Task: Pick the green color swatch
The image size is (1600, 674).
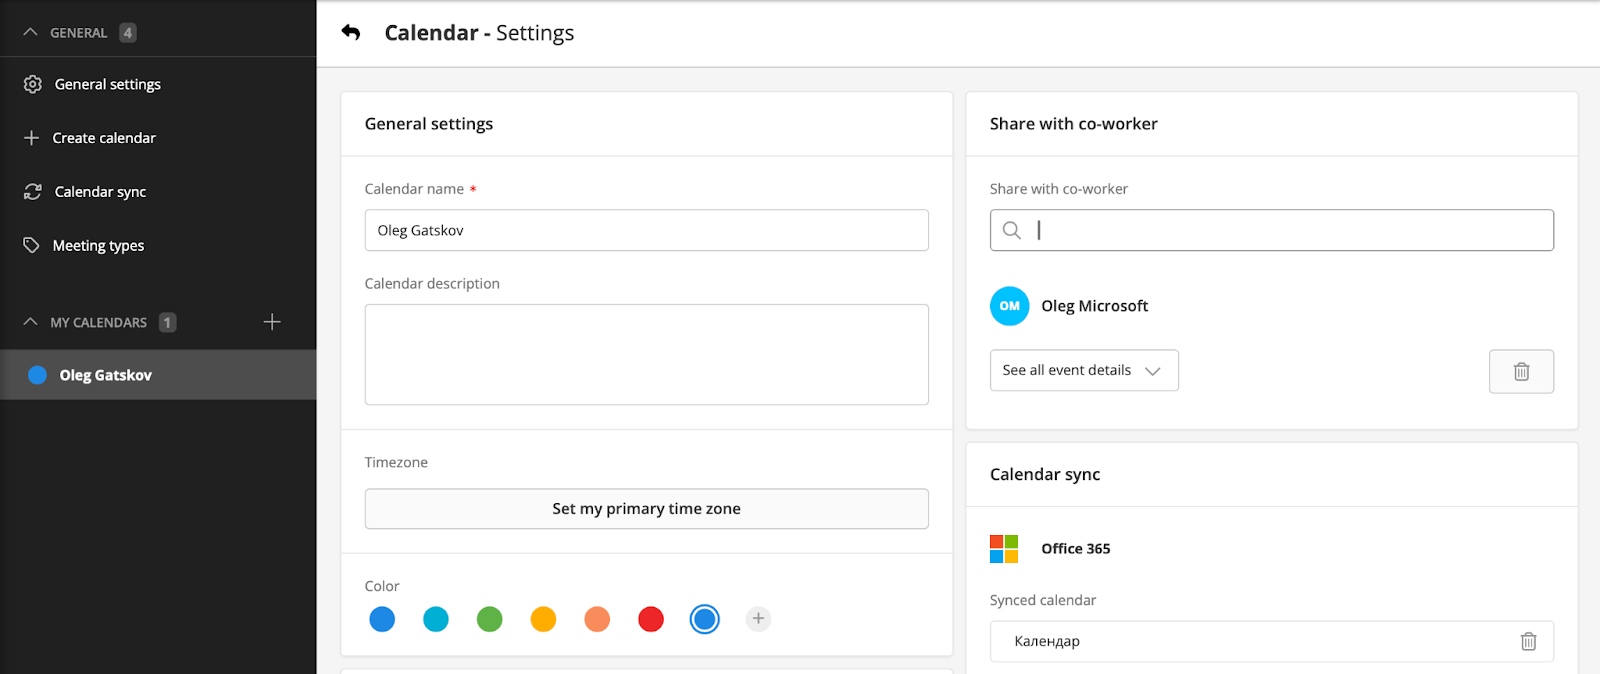Action: click(x=490, y=620)
